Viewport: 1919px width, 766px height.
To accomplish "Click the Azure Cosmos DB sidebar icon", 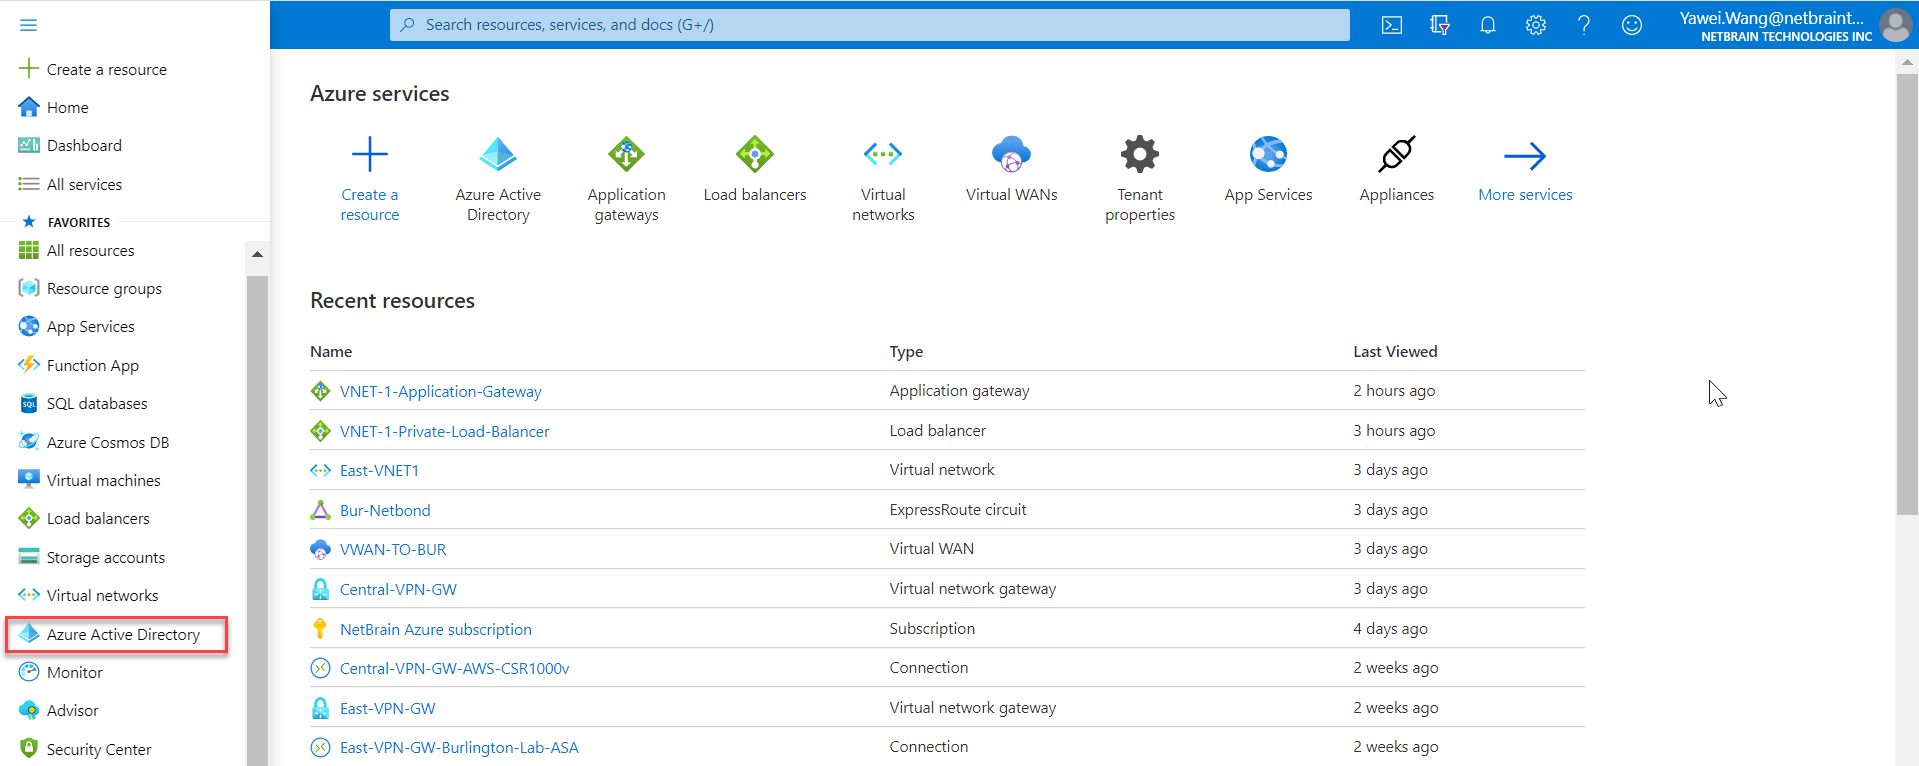I will (29, 442).
